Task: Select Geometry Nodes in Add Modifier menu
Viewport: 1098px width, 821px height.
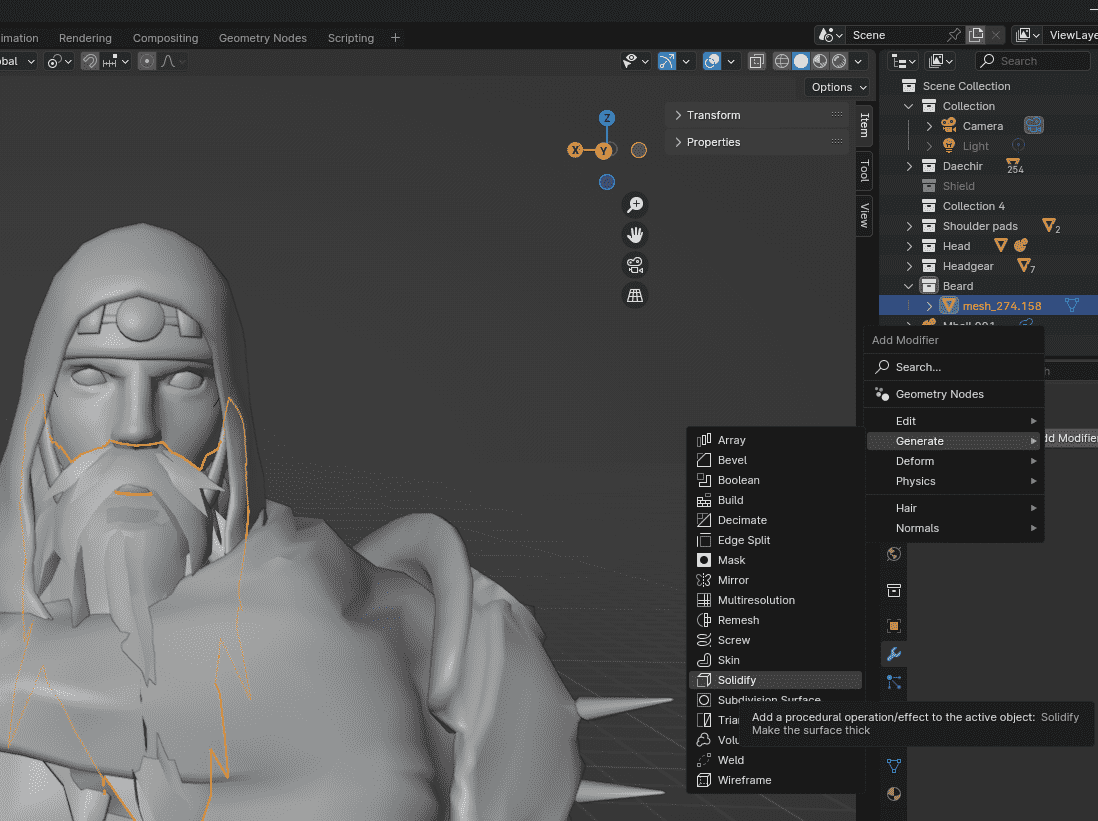Action: click(954, 394)
